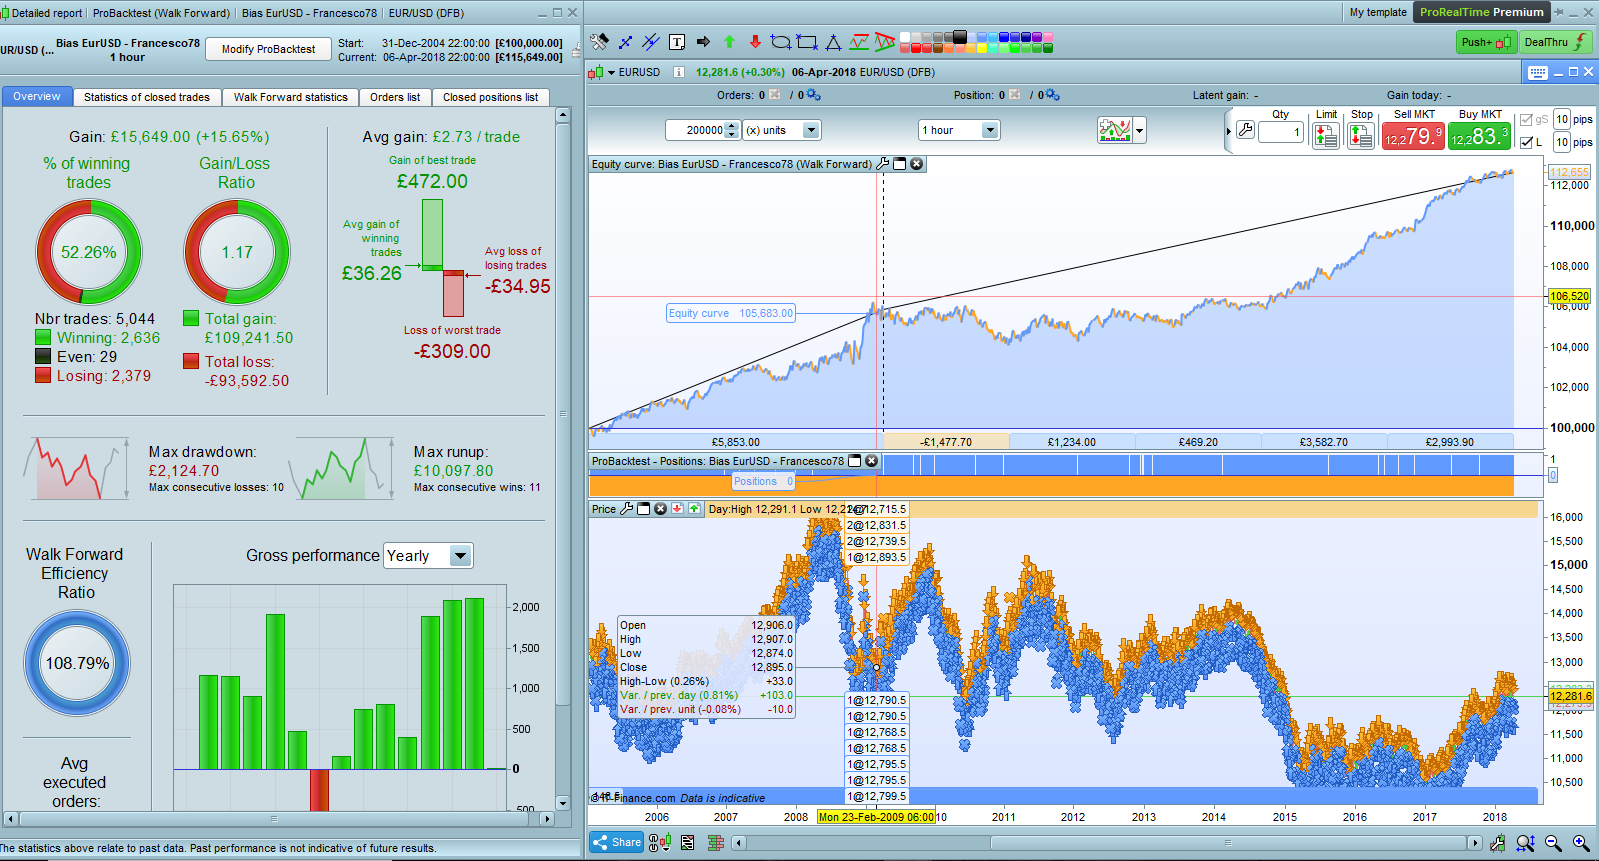Viewport: 1599px width, 861px height.
Task: Open the Closed positions list tab
Action: pos(491,97)
